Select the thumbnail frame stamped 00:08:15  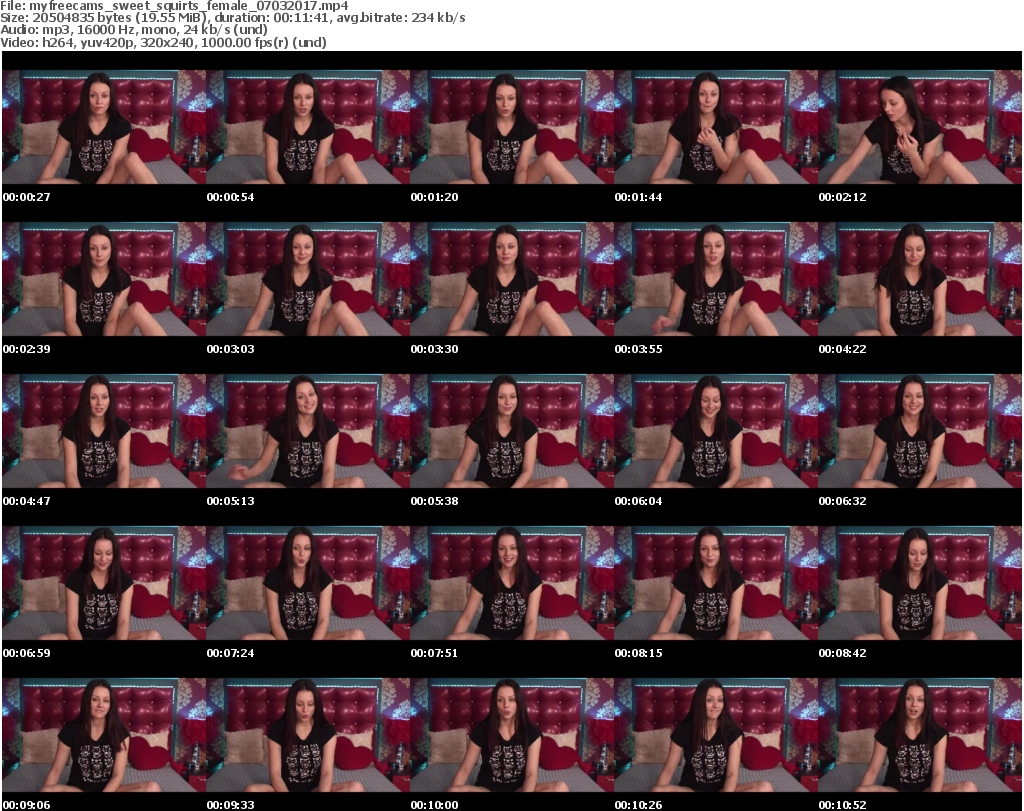[716, 583]
